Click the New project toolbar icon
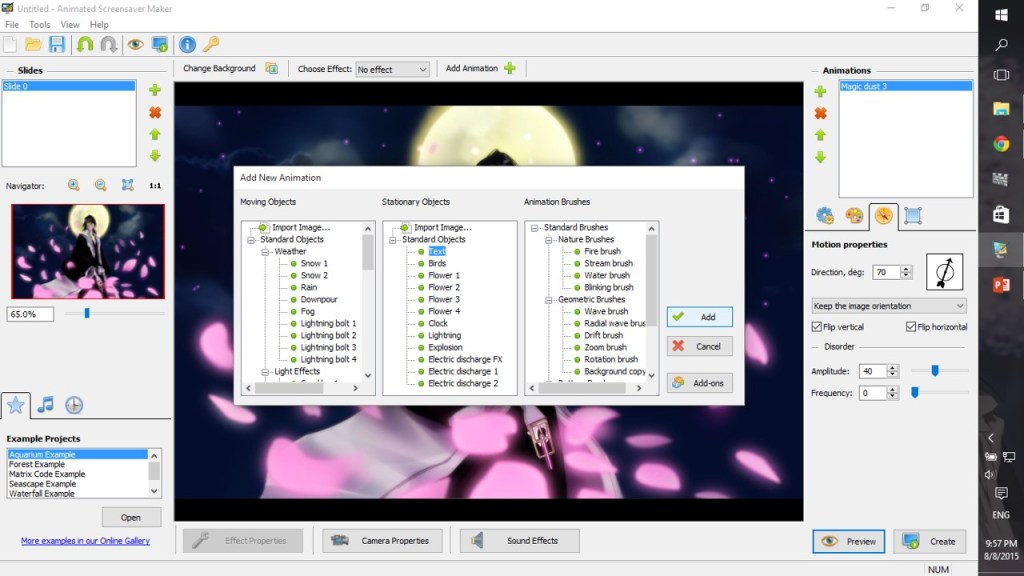 [x=10, y=44]
